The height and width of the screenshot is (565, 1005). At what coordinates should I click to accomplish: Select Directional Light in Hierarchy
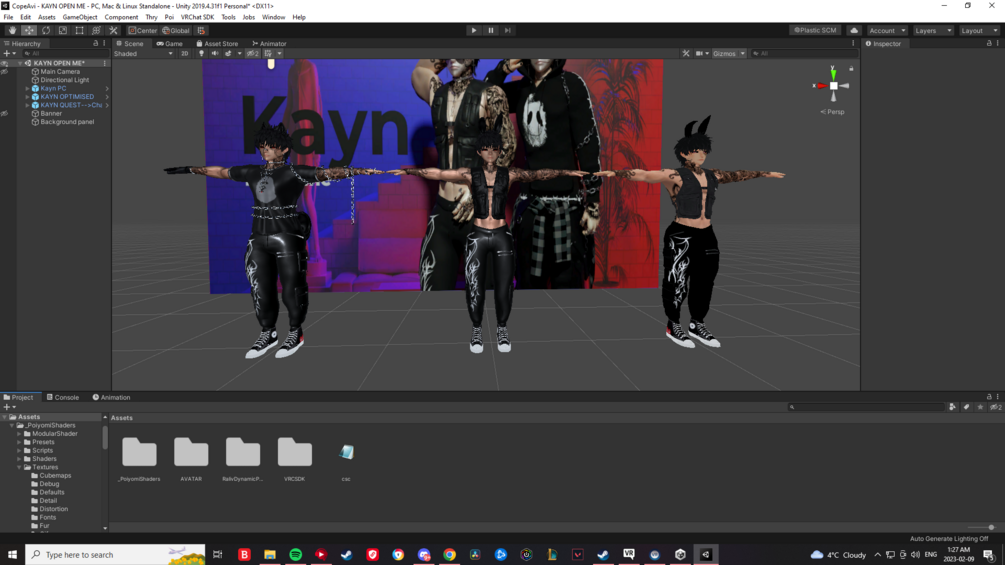click(x=65, y=80)
